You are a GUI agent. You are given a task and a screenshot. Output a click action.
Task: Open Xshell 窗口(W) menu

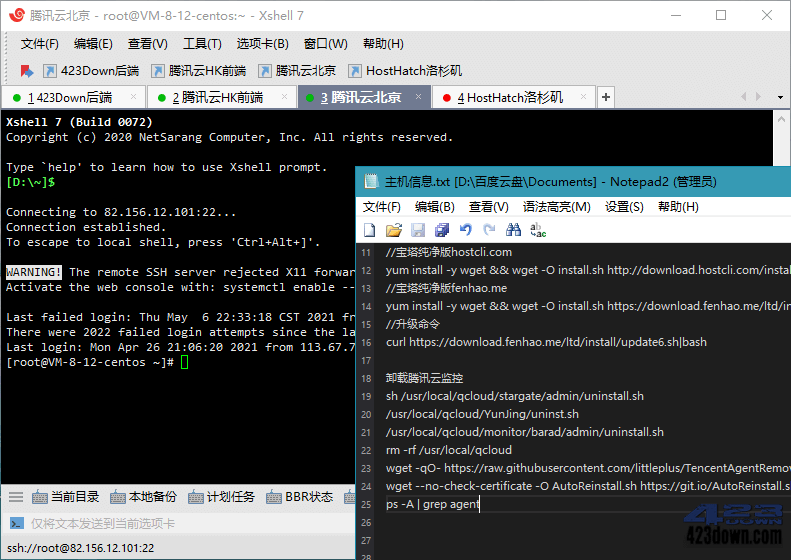[x=325, y=44]
